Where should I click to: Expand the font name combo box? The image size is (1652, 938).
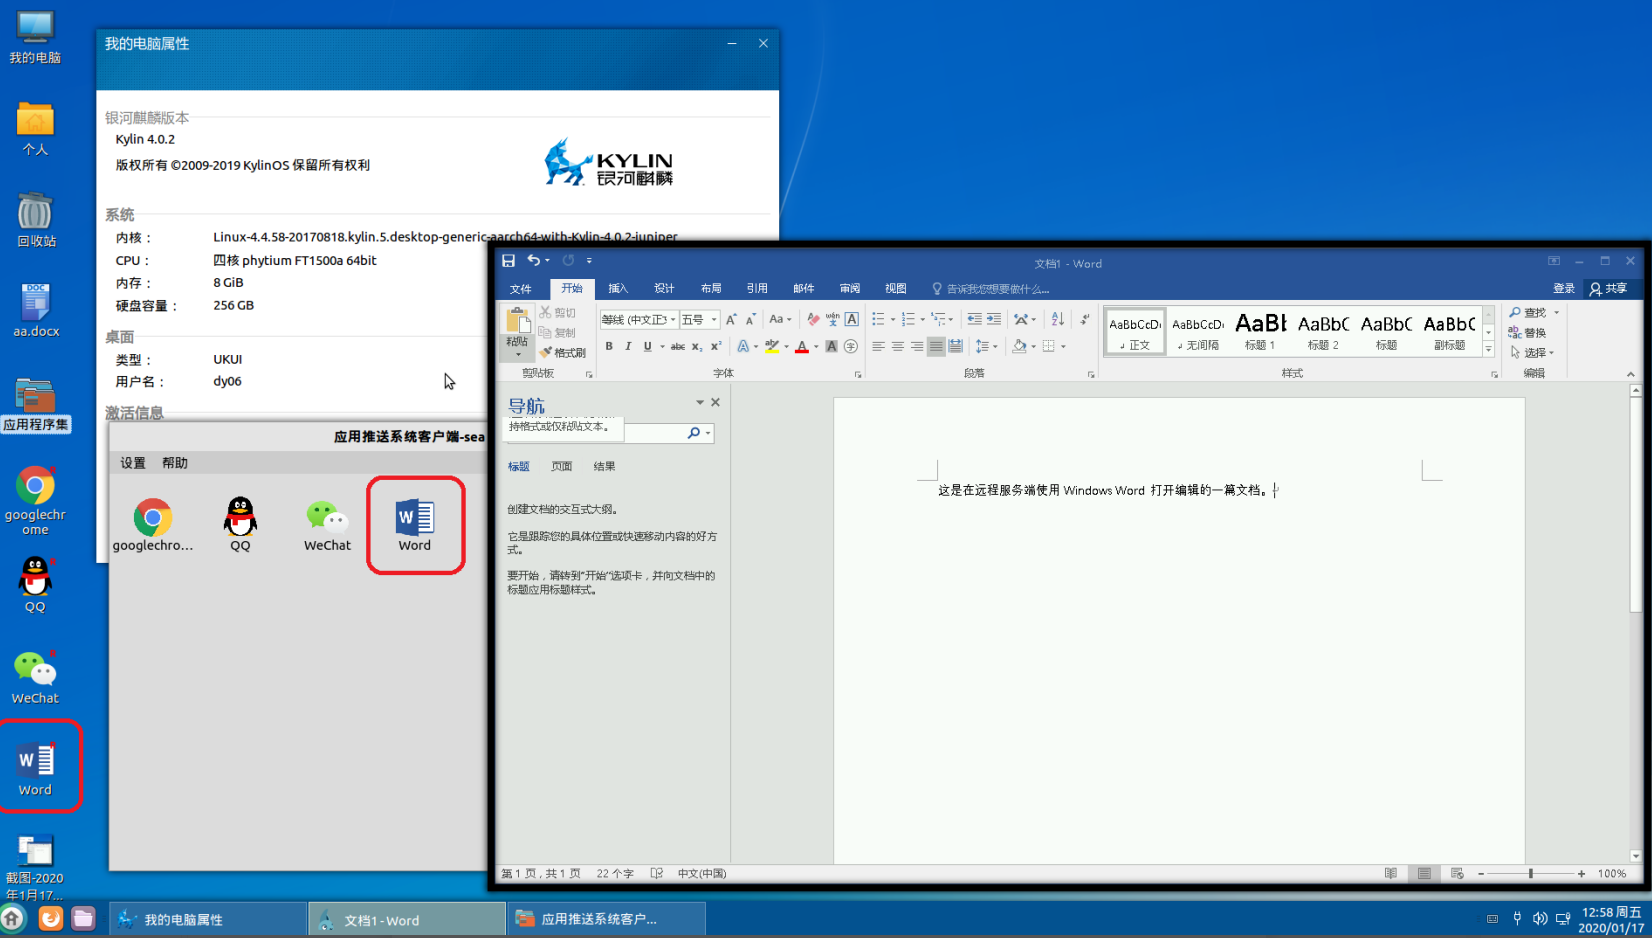[673, 320]
